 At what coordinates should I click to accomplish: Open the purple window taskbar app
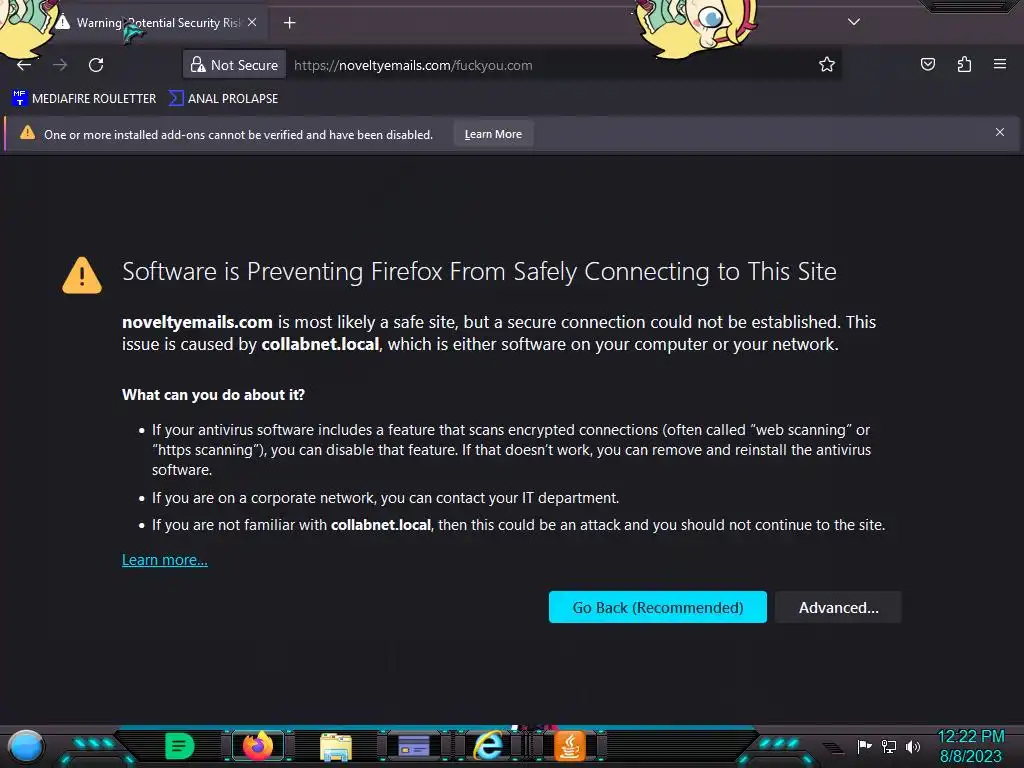pos(413,746)
